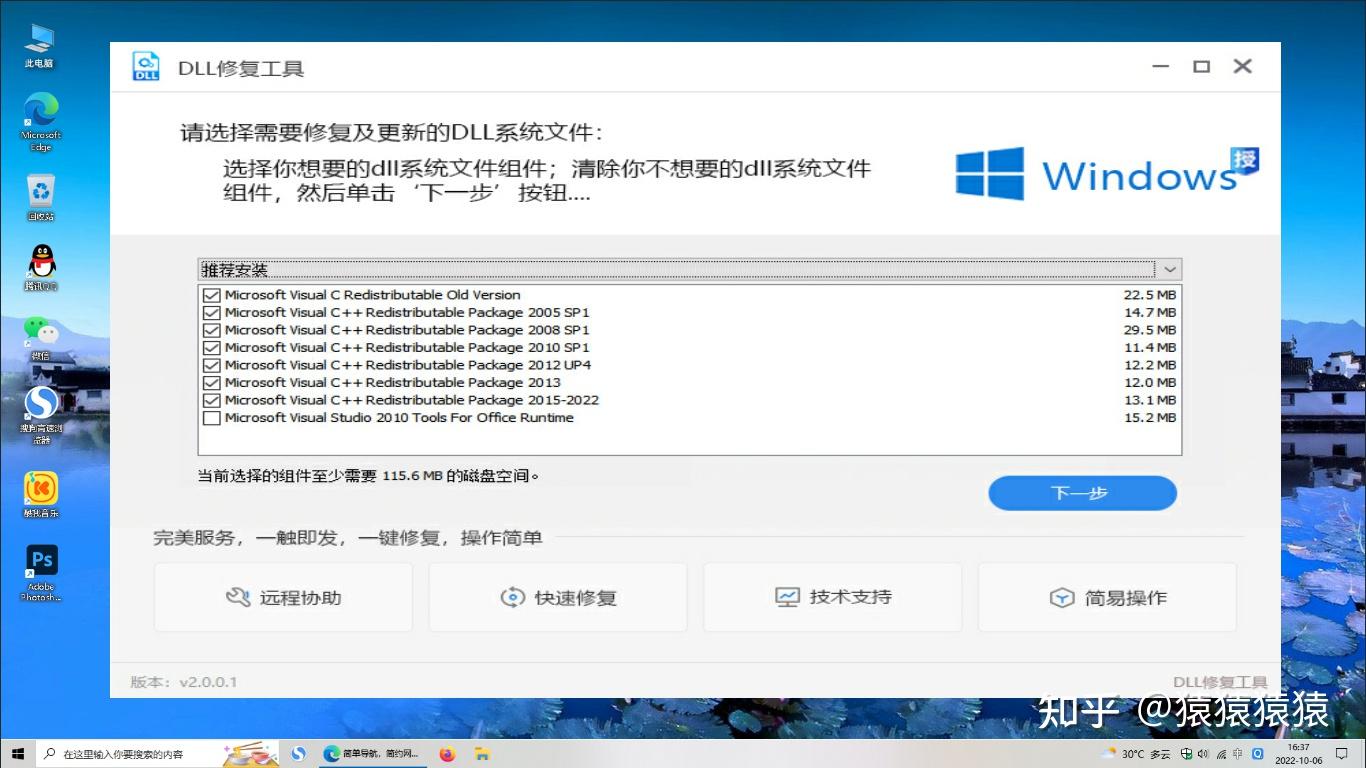Uncheck Visual C++ Package 2013
The width and height of the screenshot is (1366, 768).
[x=211, y=383]
